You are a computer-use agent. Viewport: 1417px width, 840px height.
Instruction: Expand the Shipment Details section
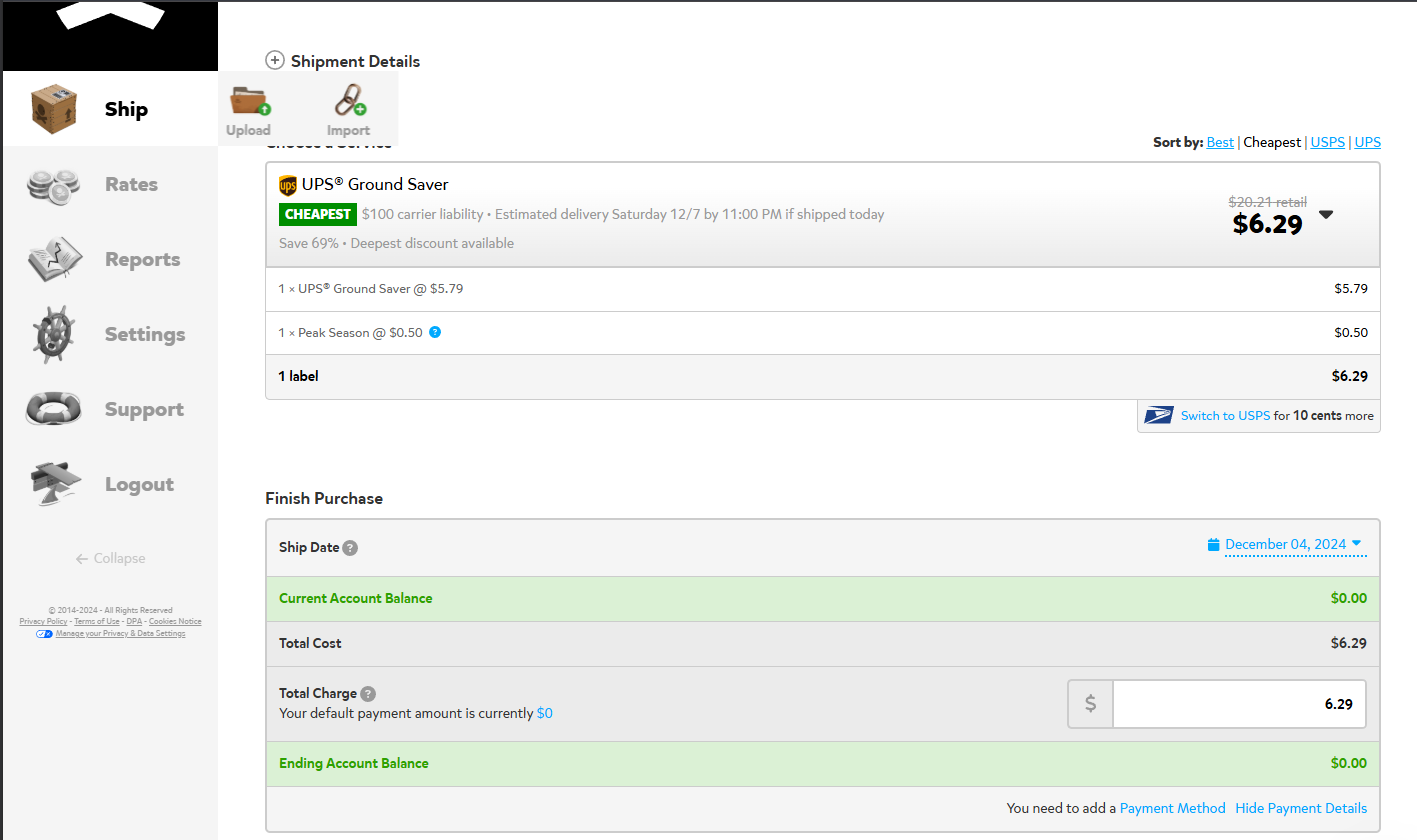click(x=275, y=61)
